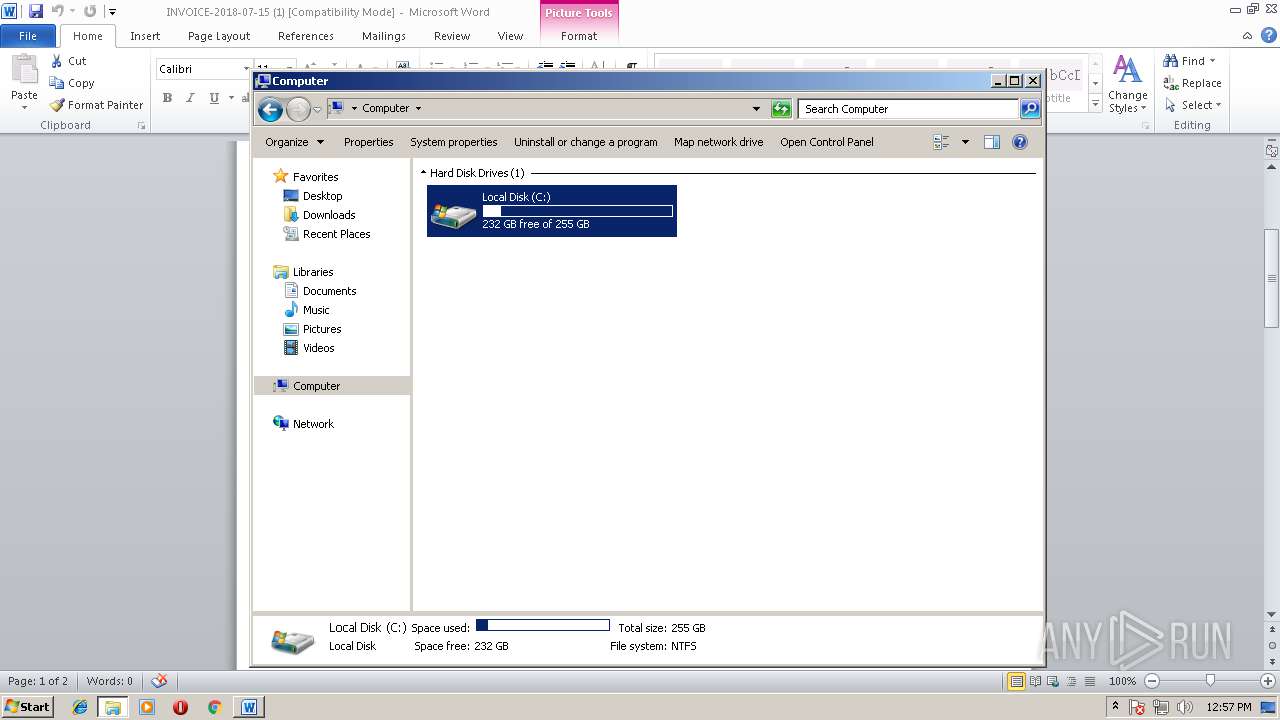
Task: Click the Explorer search magnifier icon
Action: pos(1030,109)
